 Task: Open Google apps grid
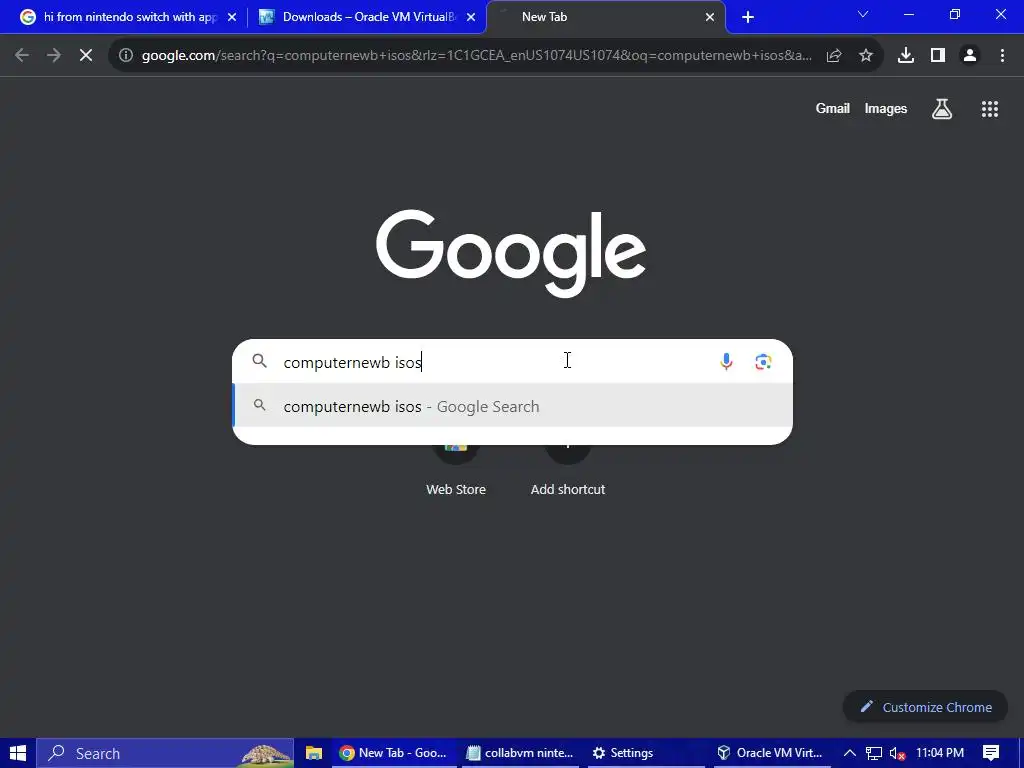pos(990,109)
